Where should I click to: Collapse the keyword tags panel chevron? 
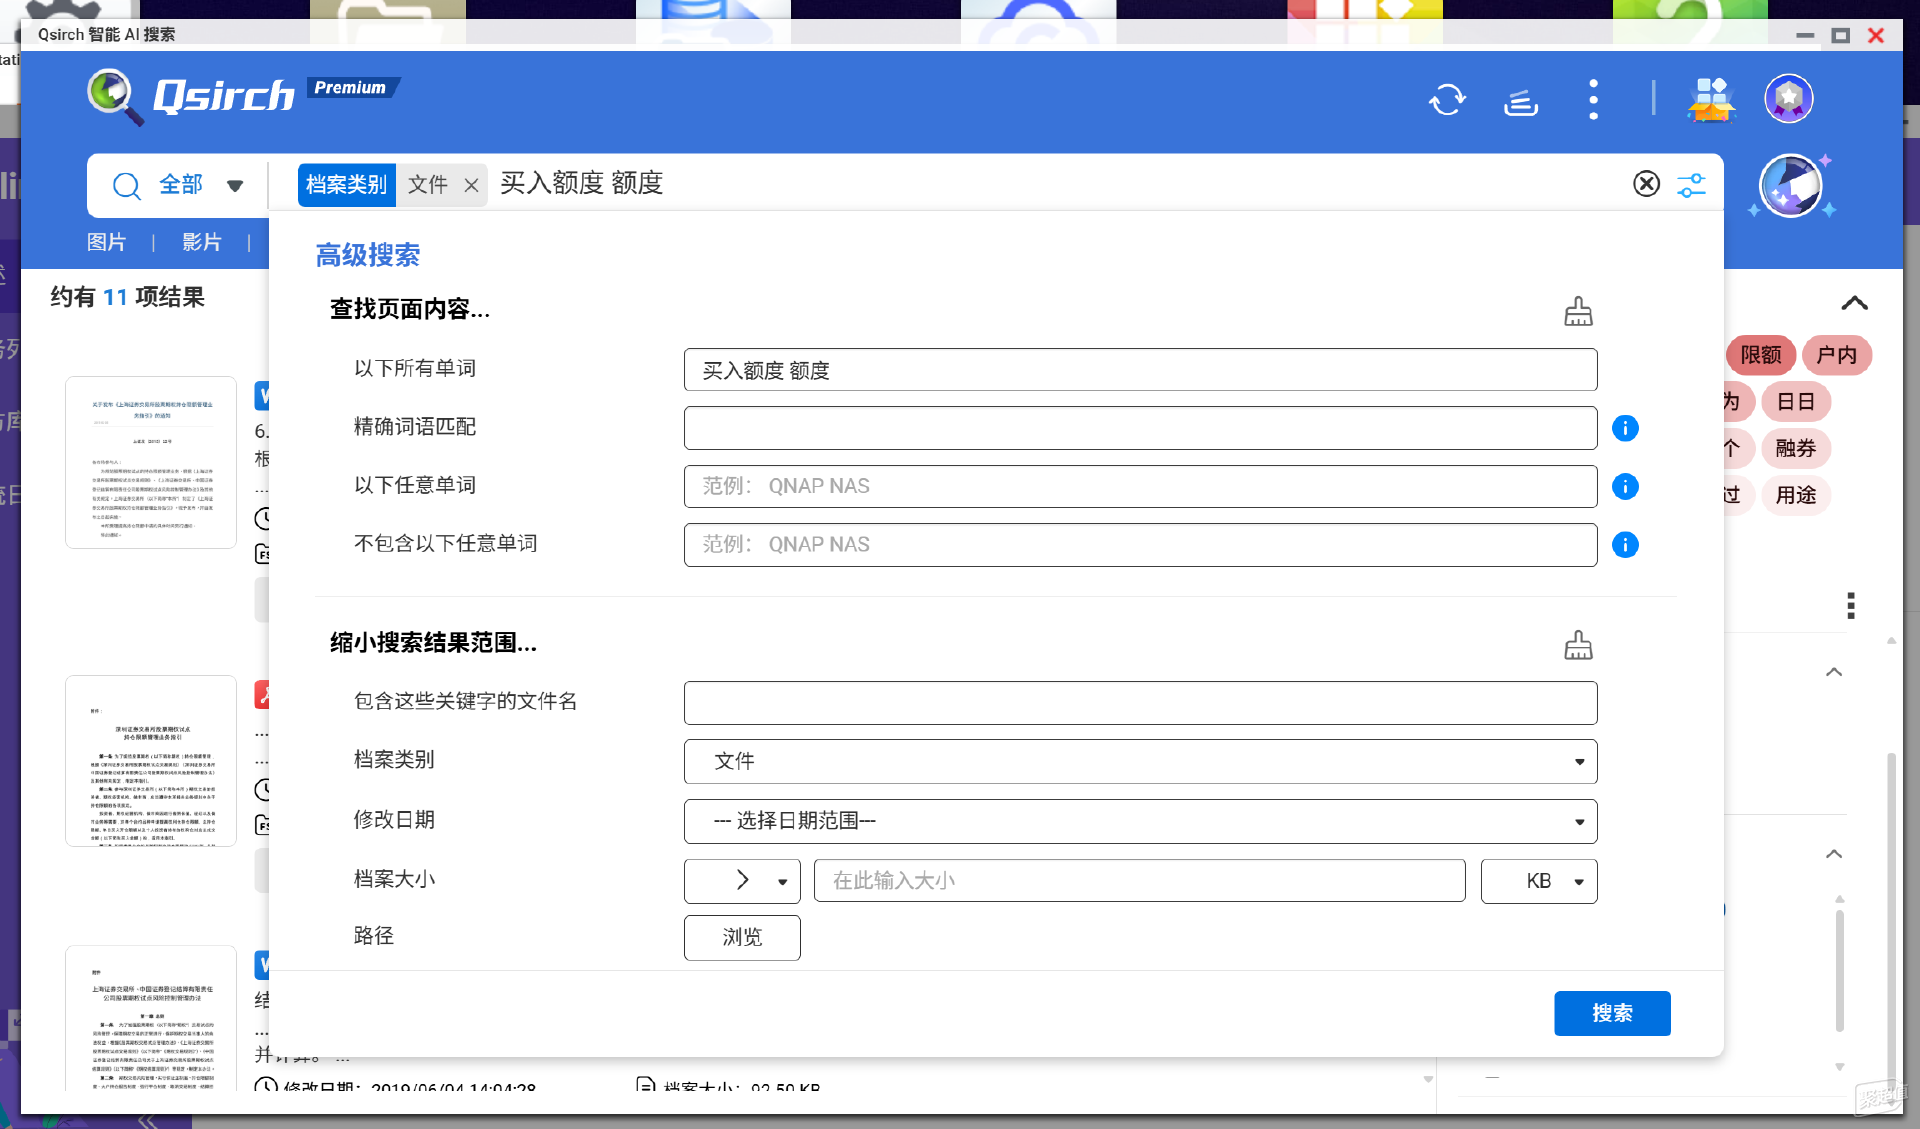click(1854, 303)
